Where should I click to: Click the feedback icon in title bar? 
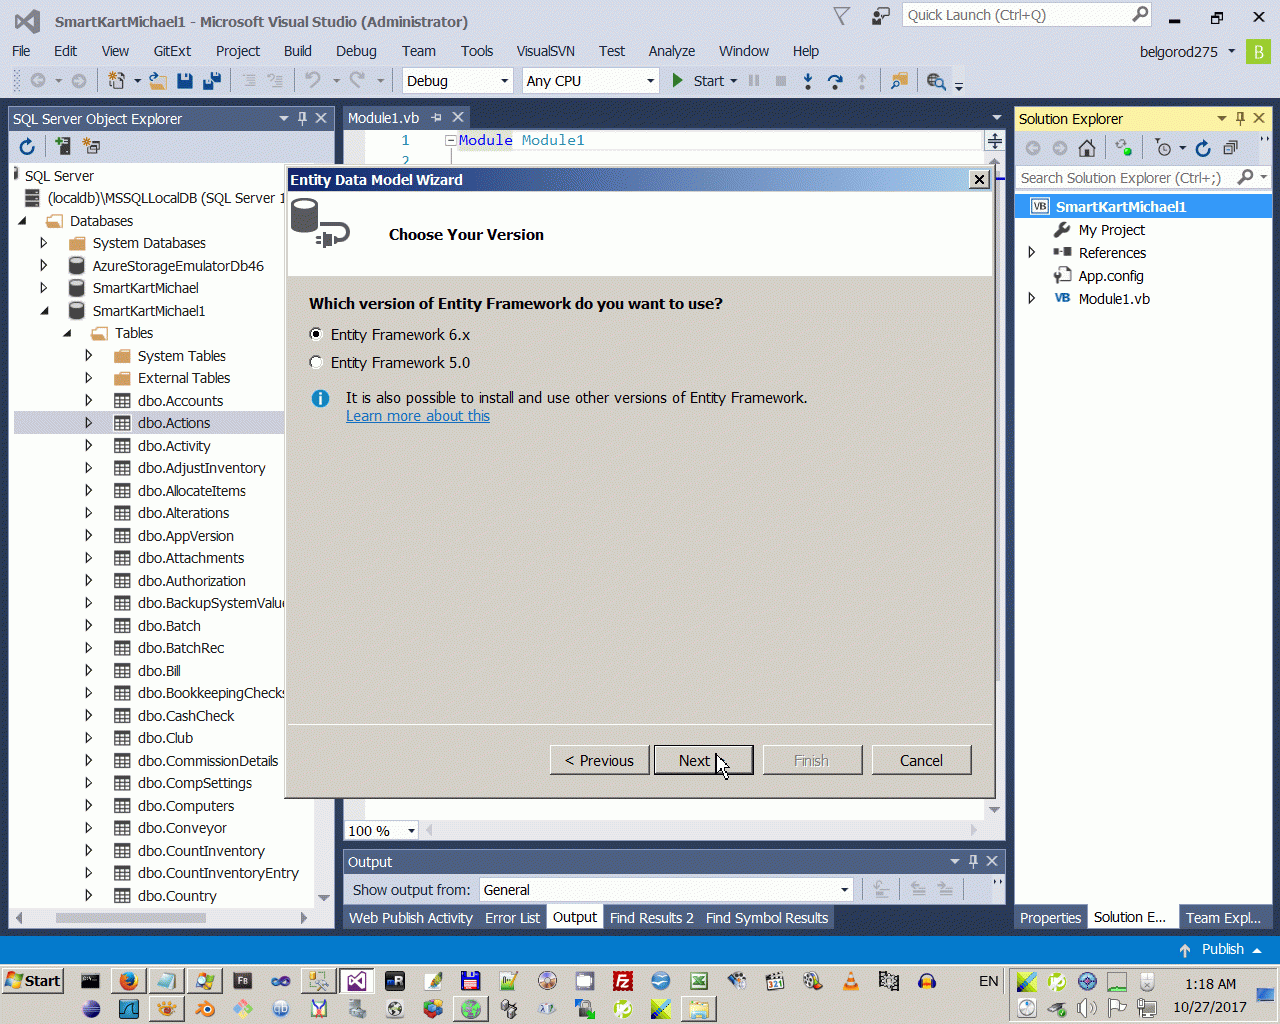point(881,16)
